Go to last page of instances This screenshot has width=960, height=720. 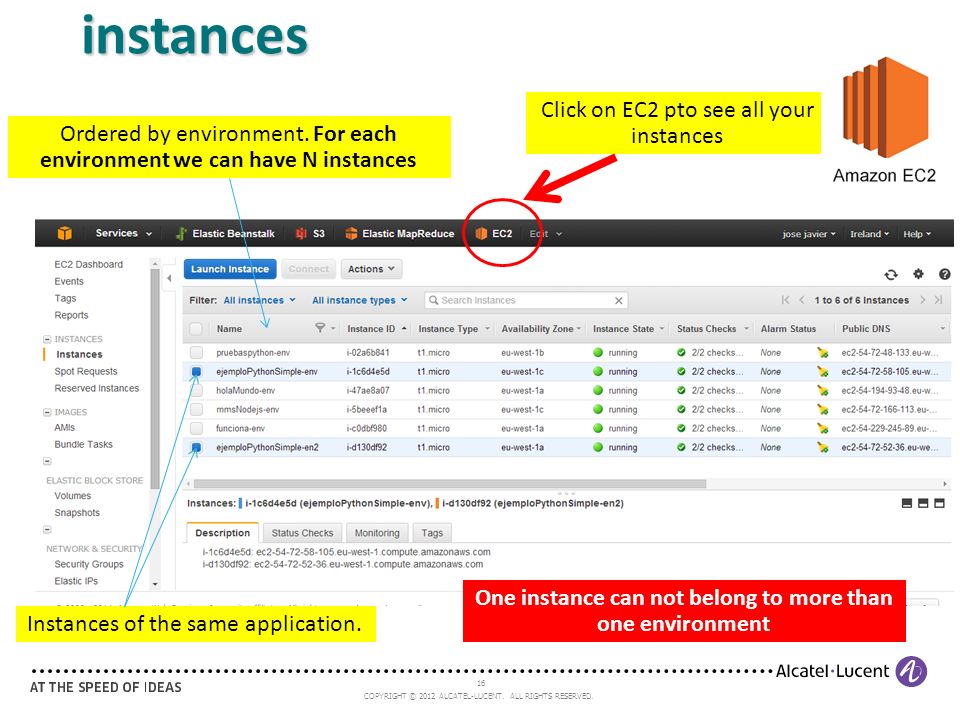coord(938,300)
